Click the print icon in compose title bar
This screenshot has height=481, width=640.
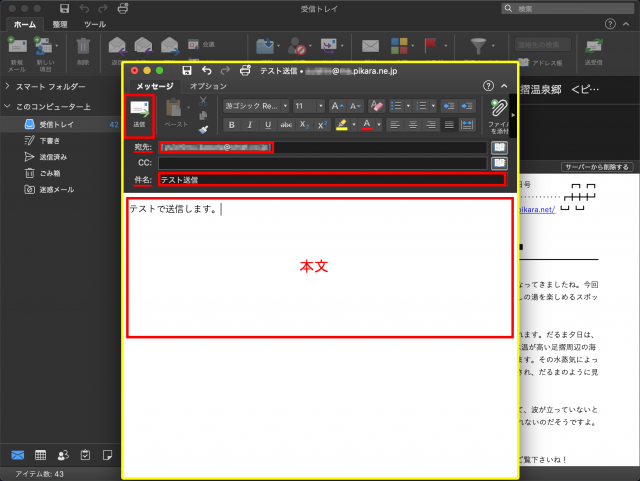click(x=245, y=70)
